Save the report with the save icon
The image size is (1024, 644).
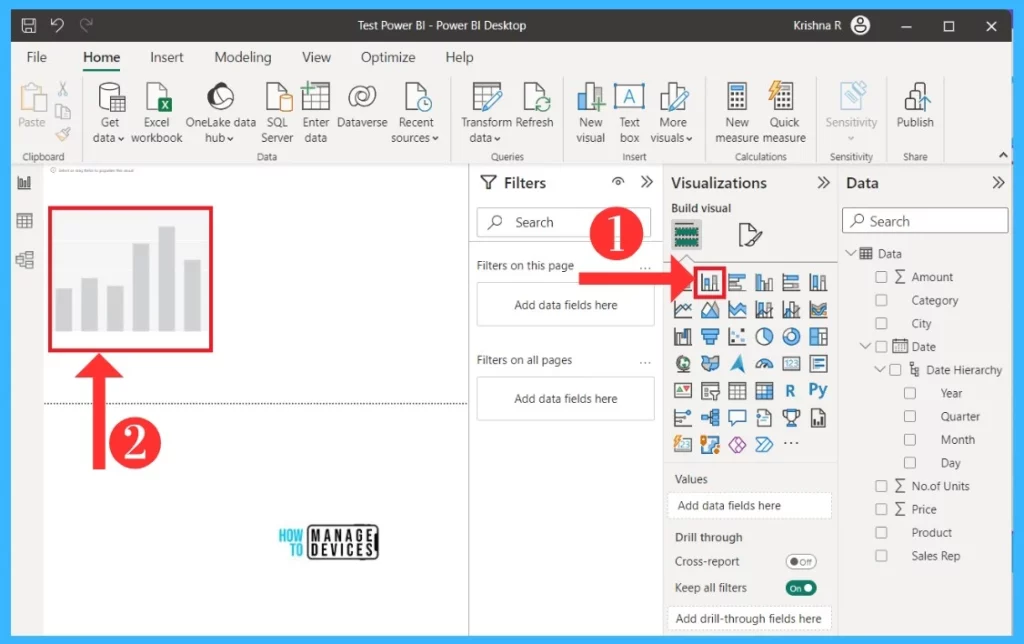pyautogui.click(x=28, y=25)
